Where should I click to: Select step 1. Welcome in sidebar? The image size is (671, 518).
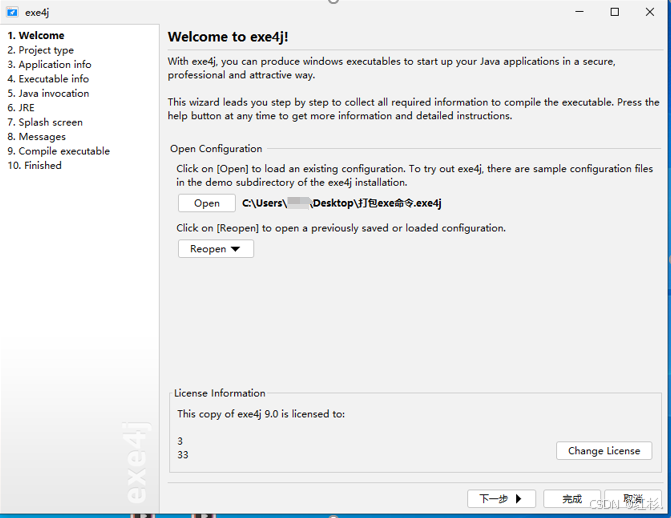[36, 36]
